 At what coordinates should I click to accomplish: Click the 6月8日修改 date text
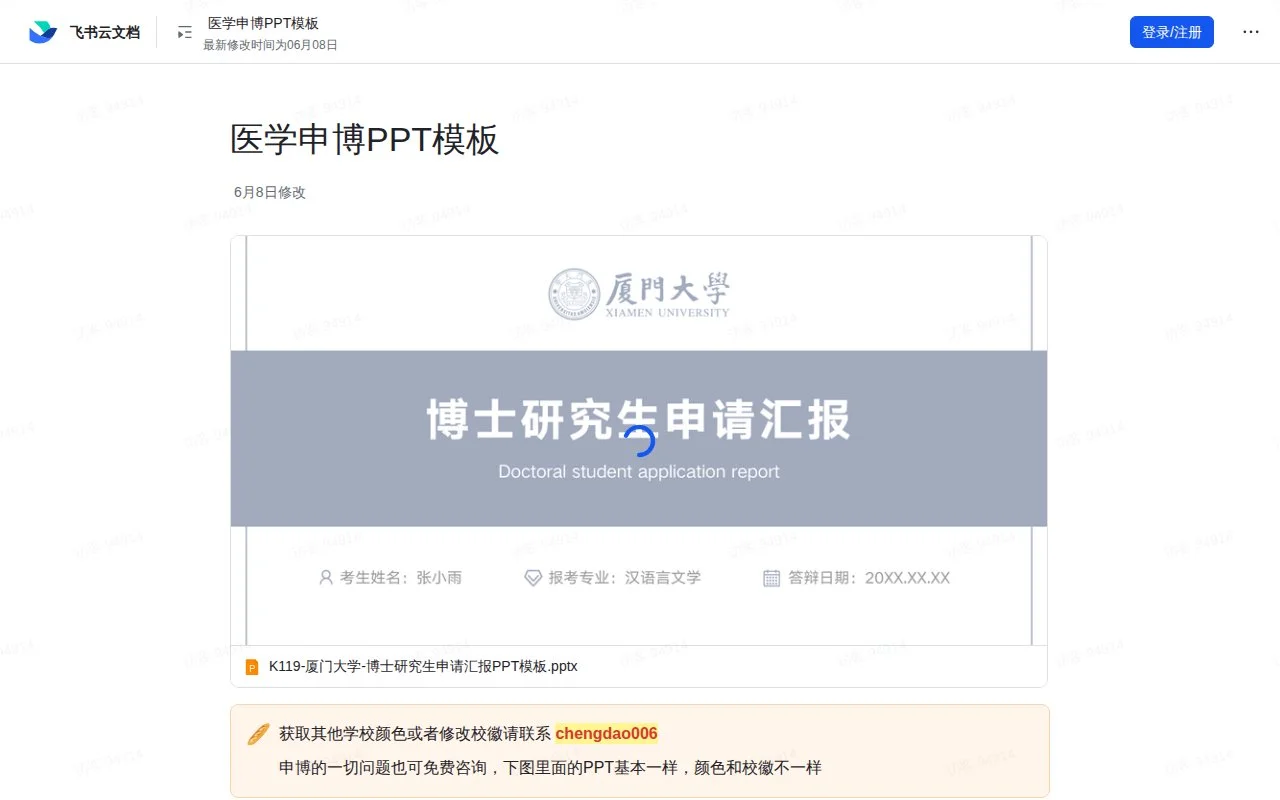(270, 192)
